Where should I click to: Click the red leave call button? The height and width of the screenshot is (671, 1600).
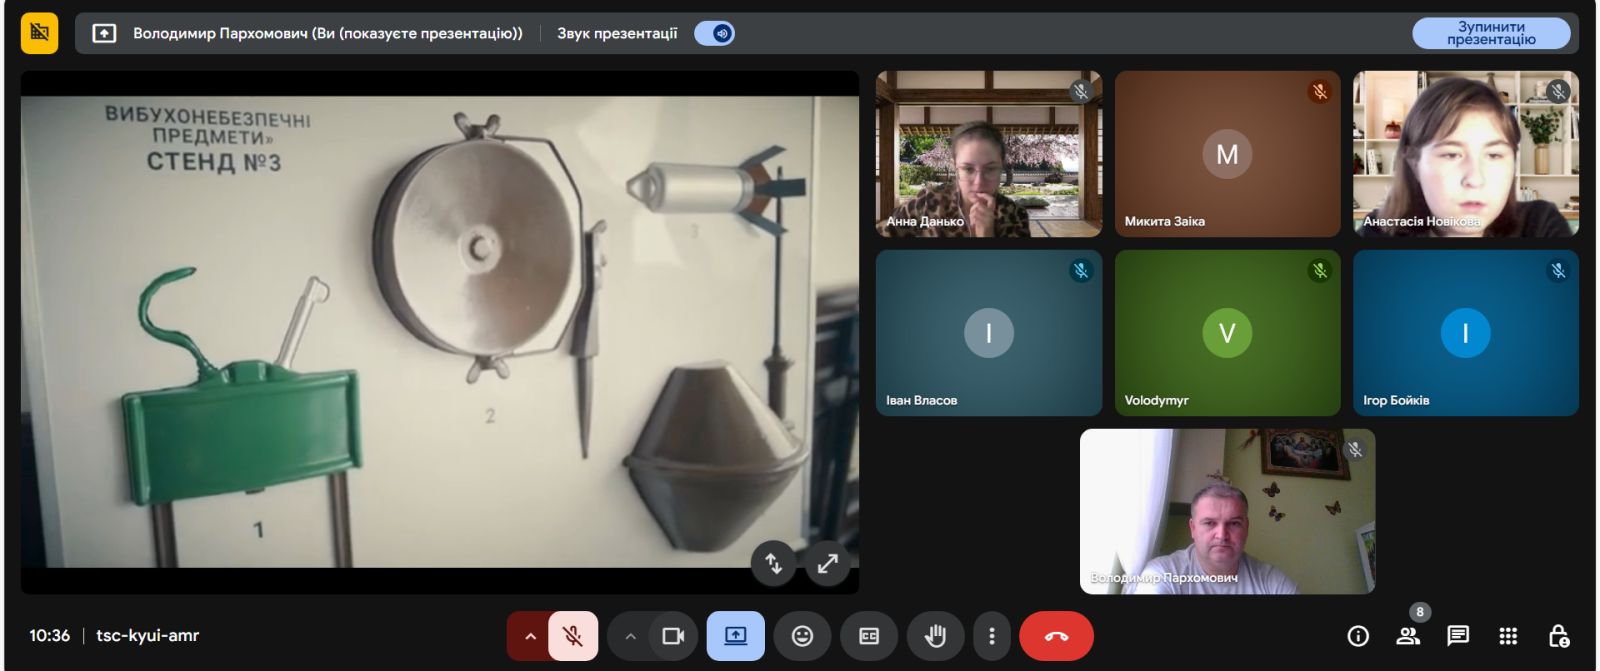click(x=1056, y=636)
